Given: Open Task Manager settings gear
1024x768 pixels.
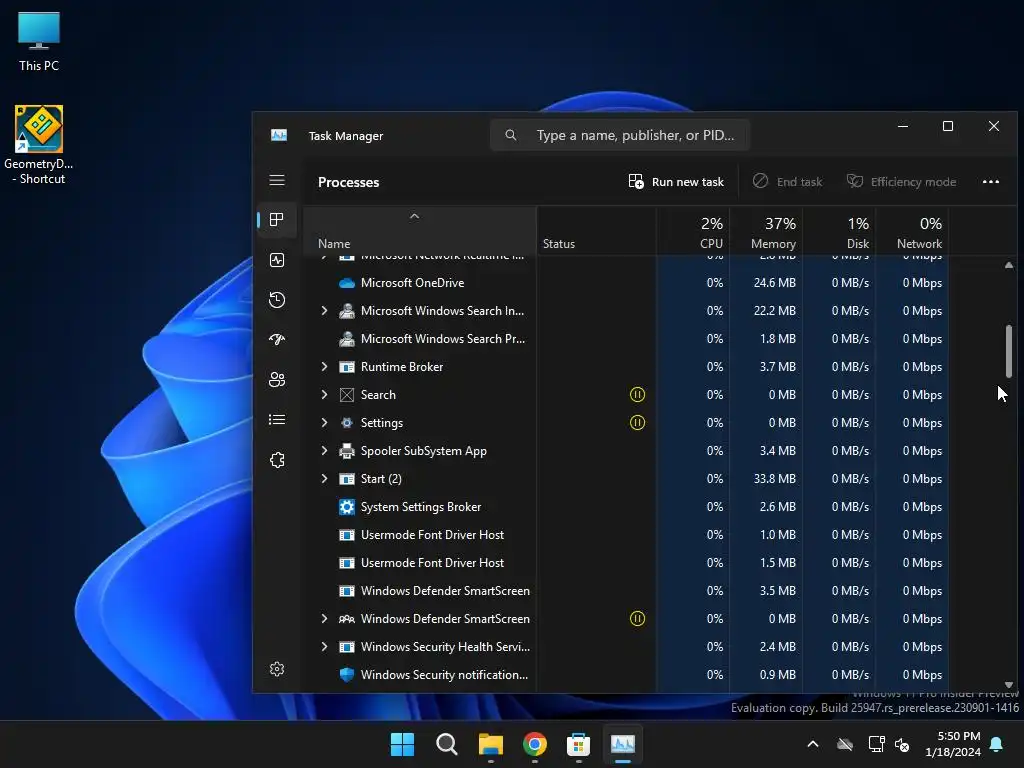Looking at the screenshot, I should [277, 669].
